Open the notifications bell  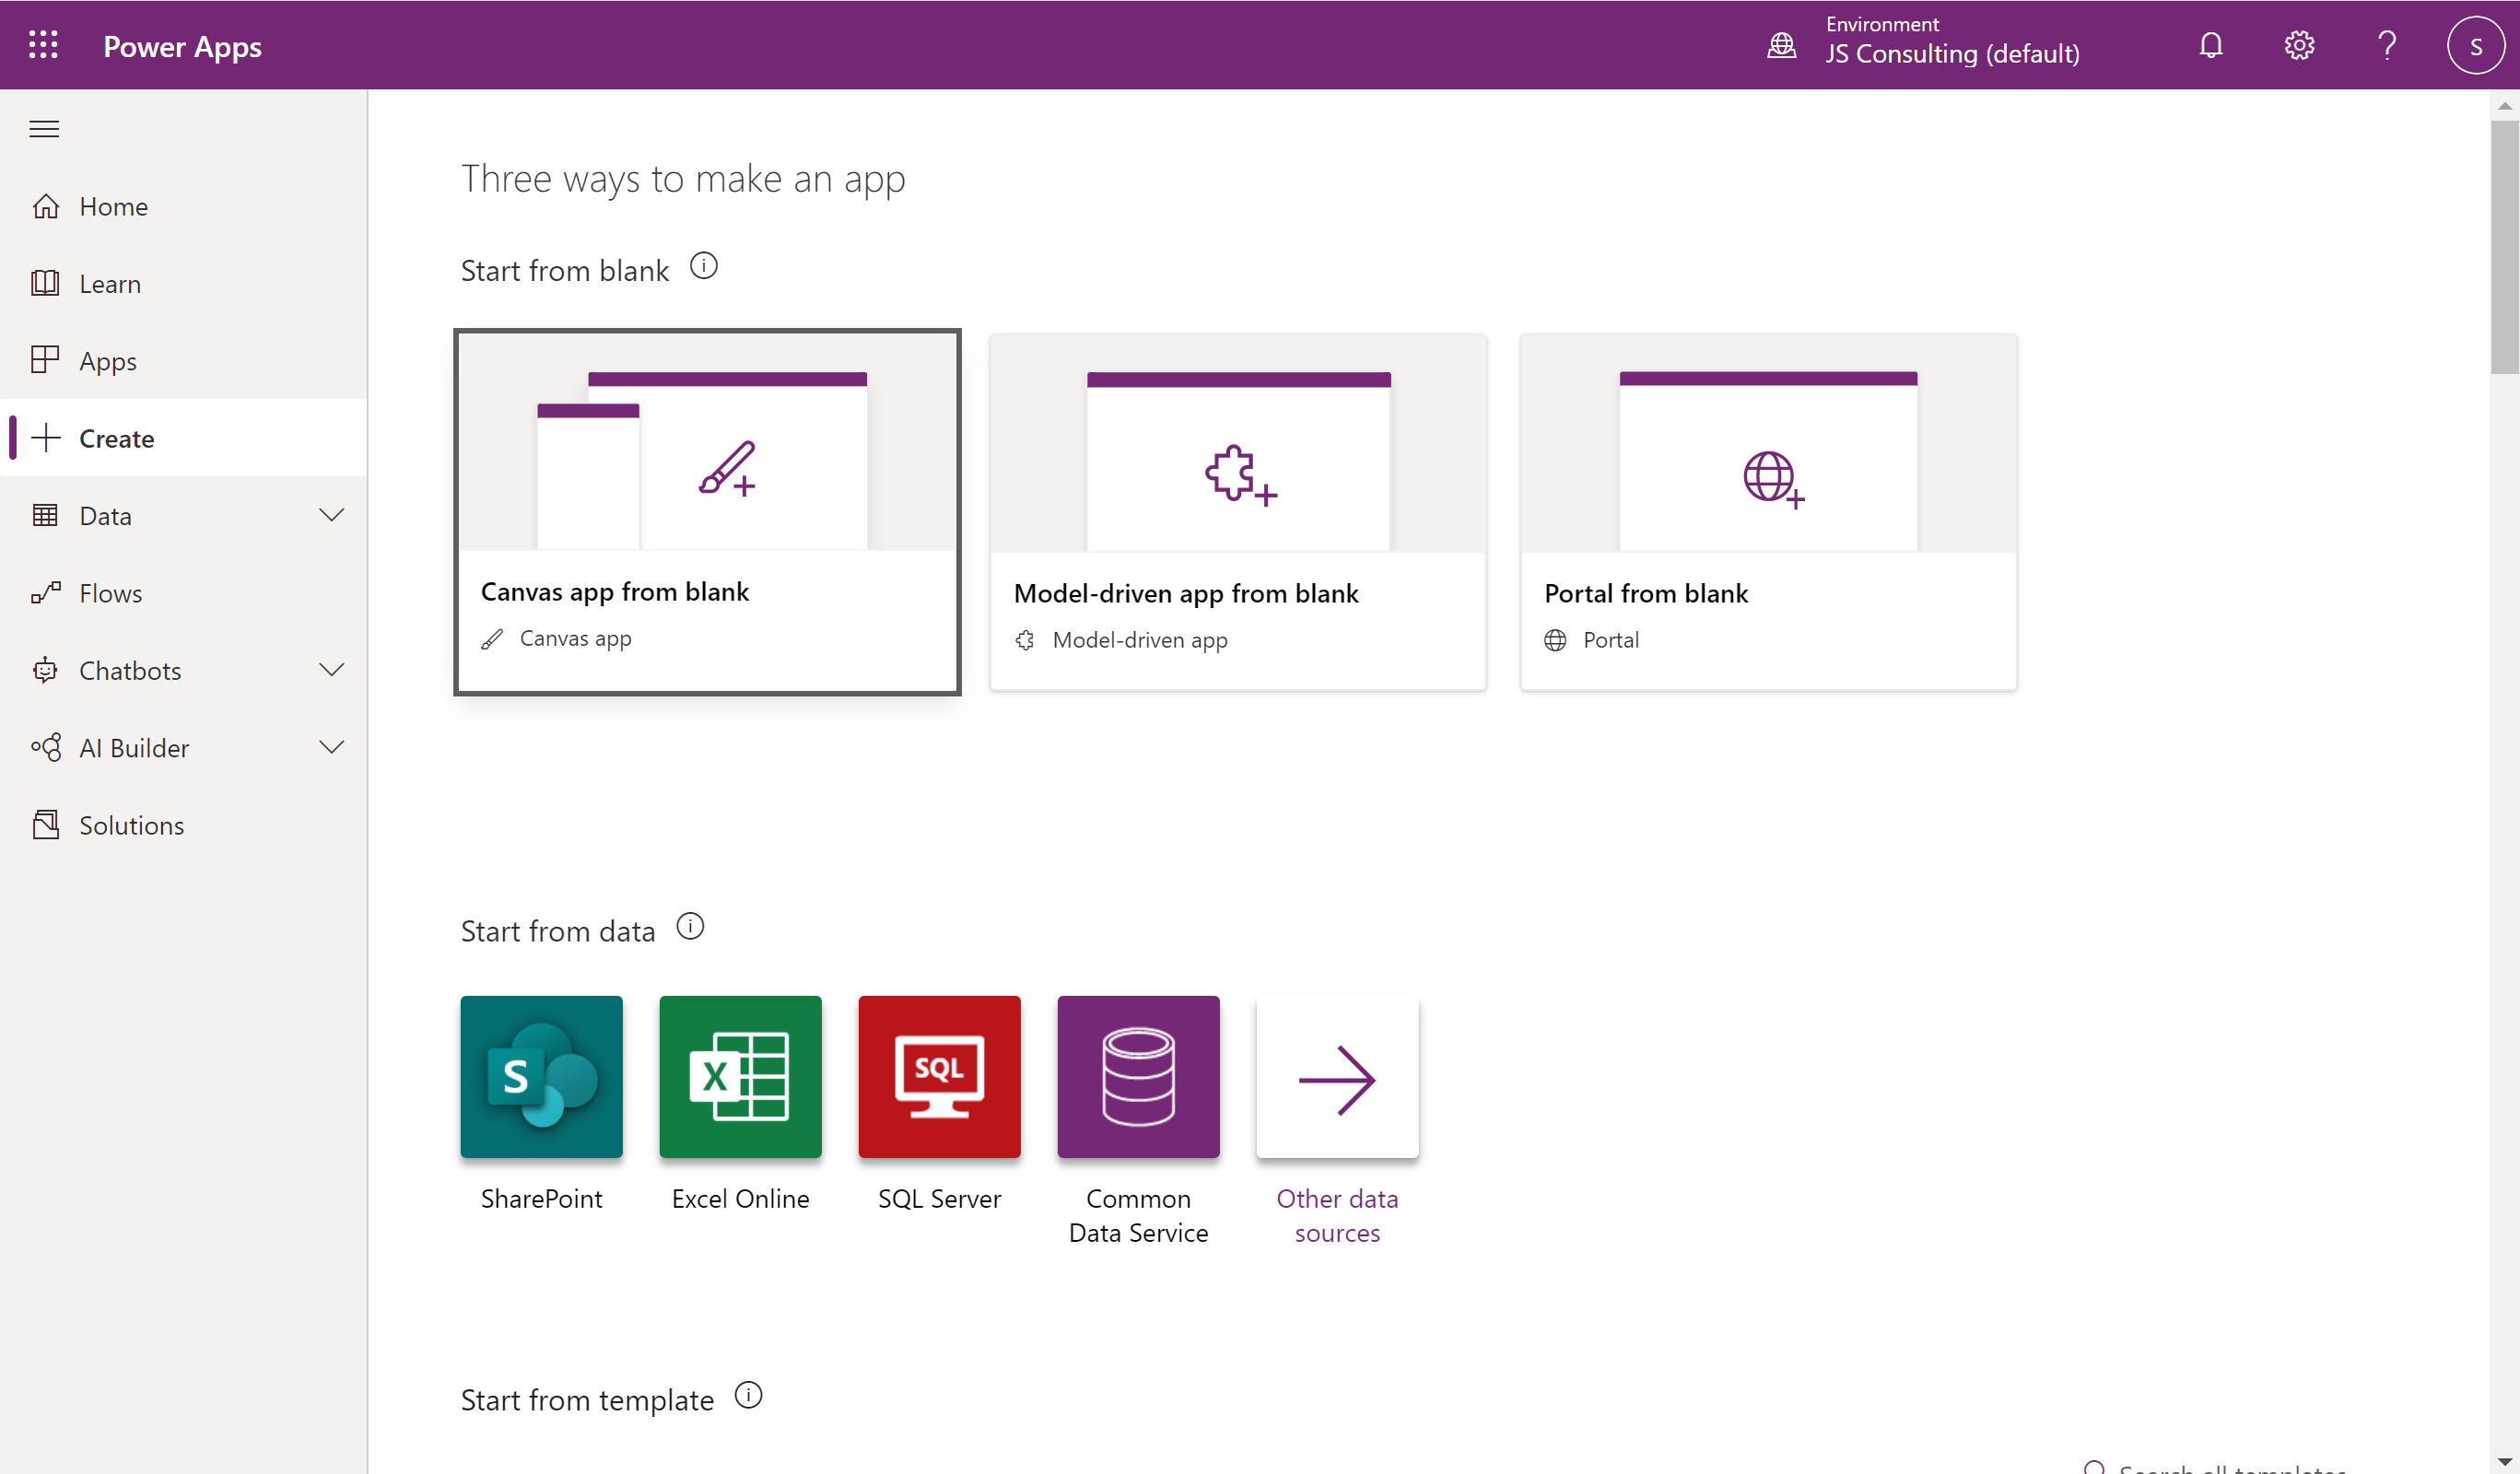click(2210, 44)
